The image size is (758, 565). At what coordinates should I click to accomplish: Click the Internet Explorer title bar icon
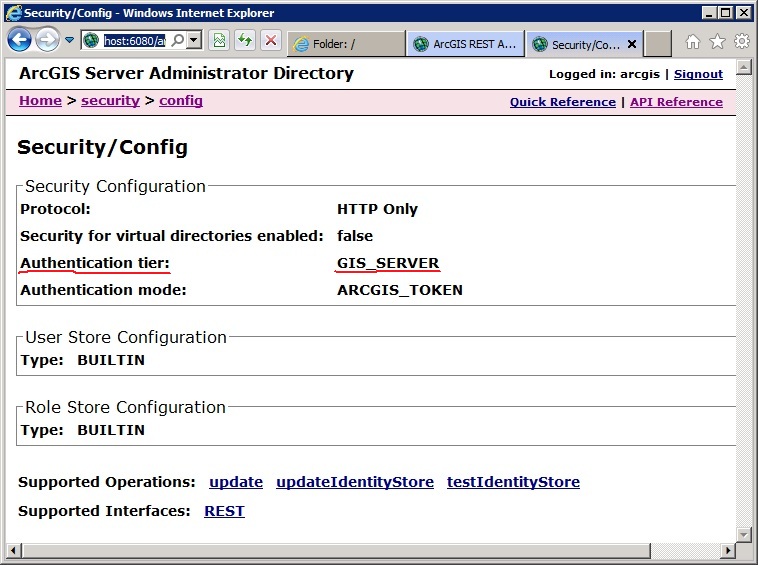13,13
